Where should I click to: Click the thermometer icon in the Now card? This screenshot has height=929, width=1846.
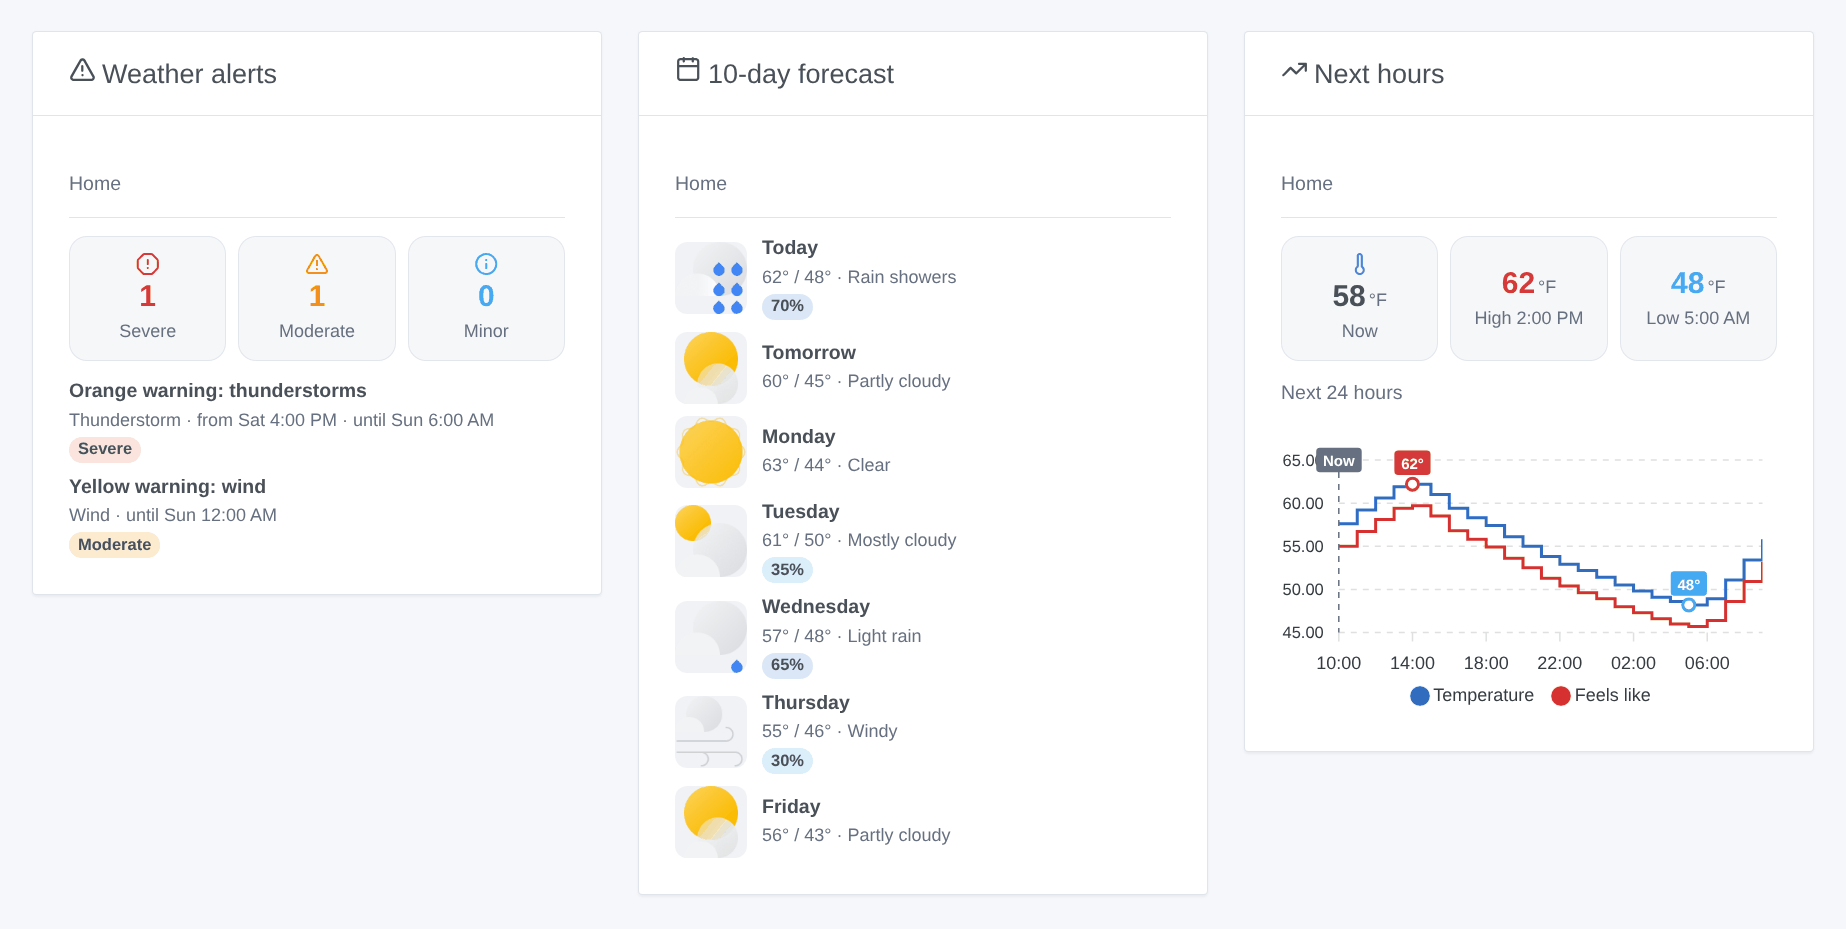[1359, 264]
